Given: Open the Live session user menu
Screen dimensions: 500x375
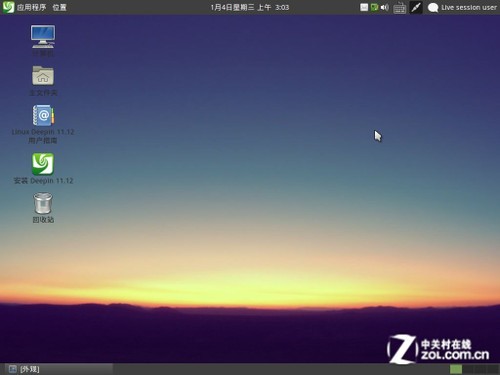Looking at the screenshot, I should (469, 7).
